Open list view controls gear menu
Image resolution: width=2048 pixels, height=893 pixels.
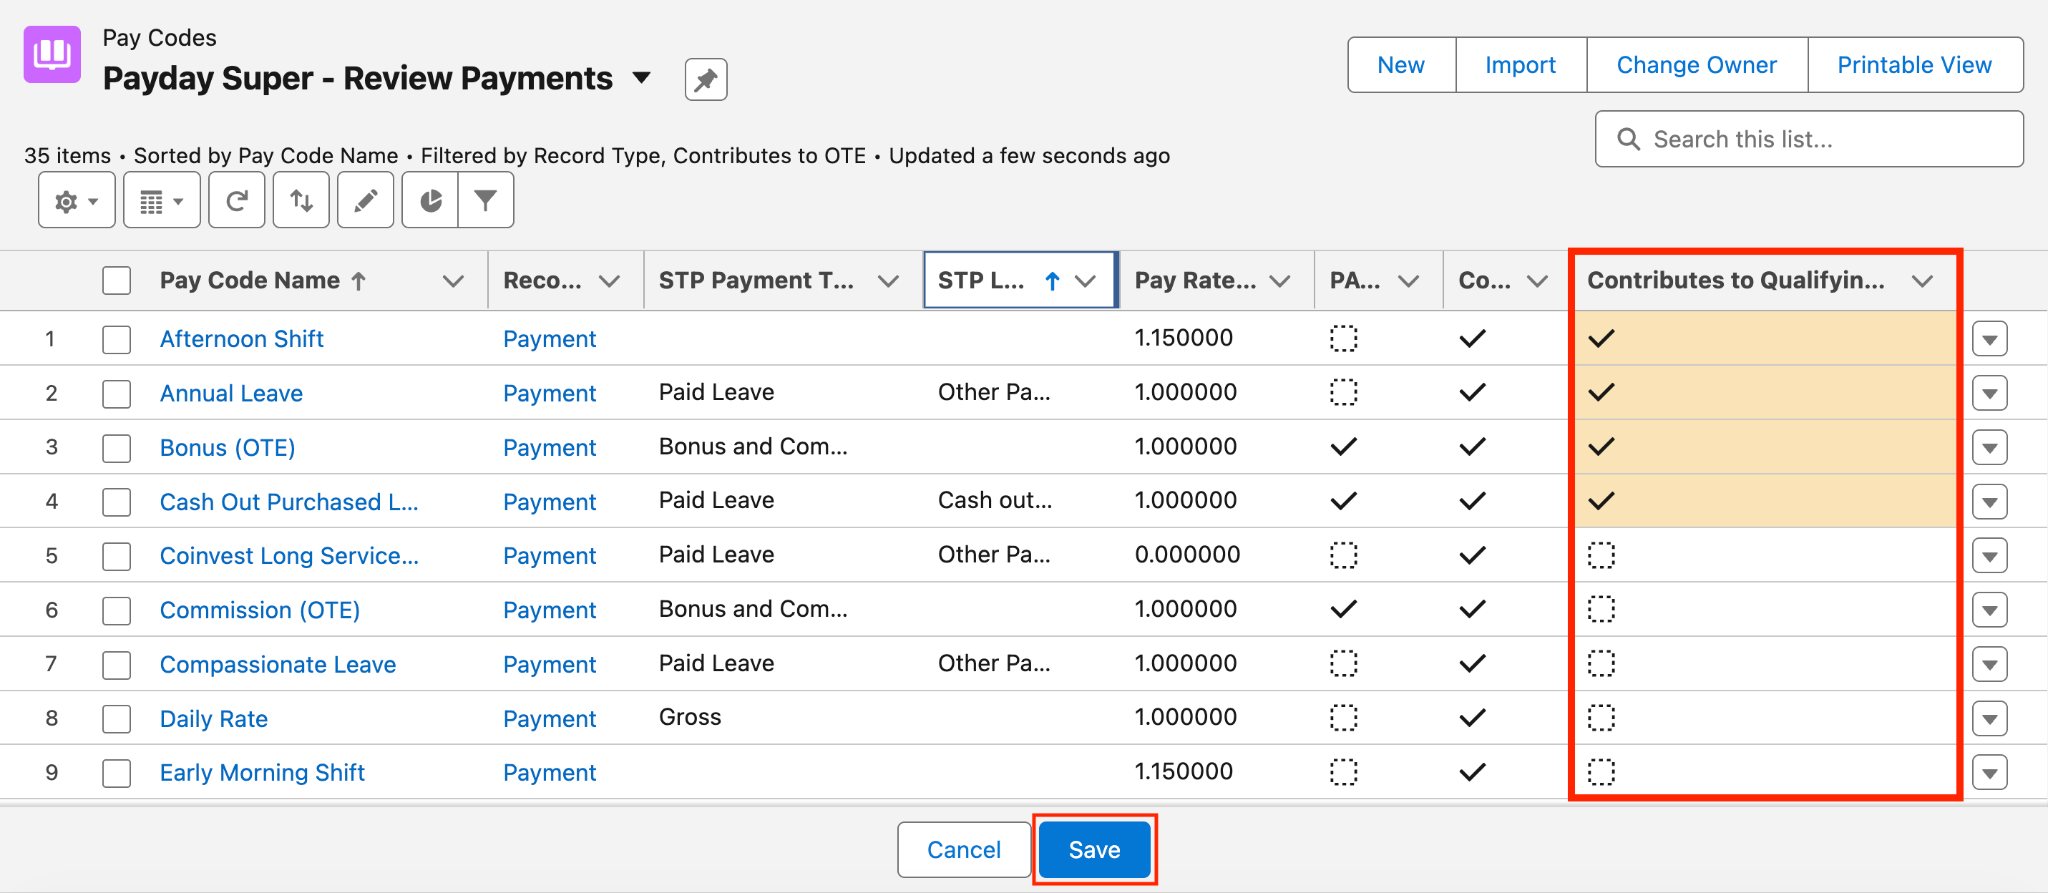77,201
